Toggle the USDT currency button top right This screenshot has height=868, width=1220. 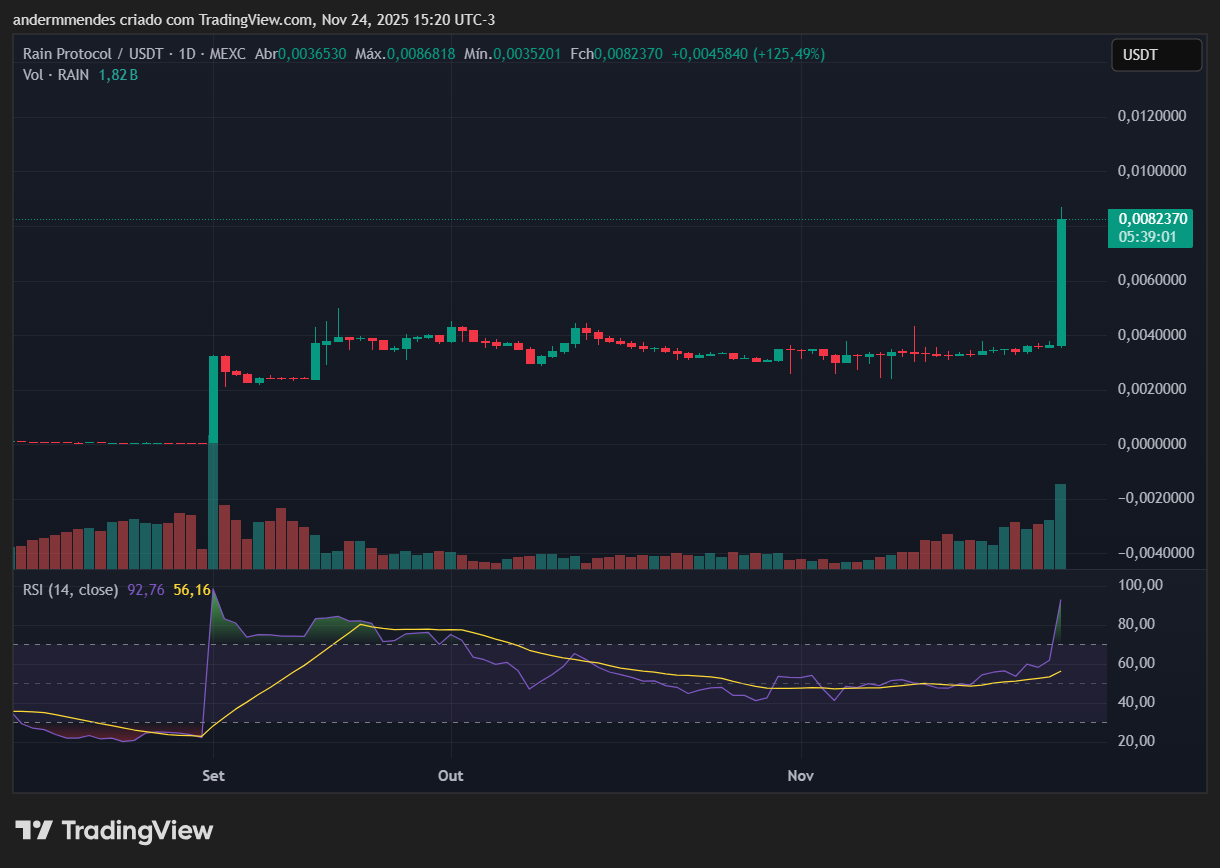[1156, 55]
